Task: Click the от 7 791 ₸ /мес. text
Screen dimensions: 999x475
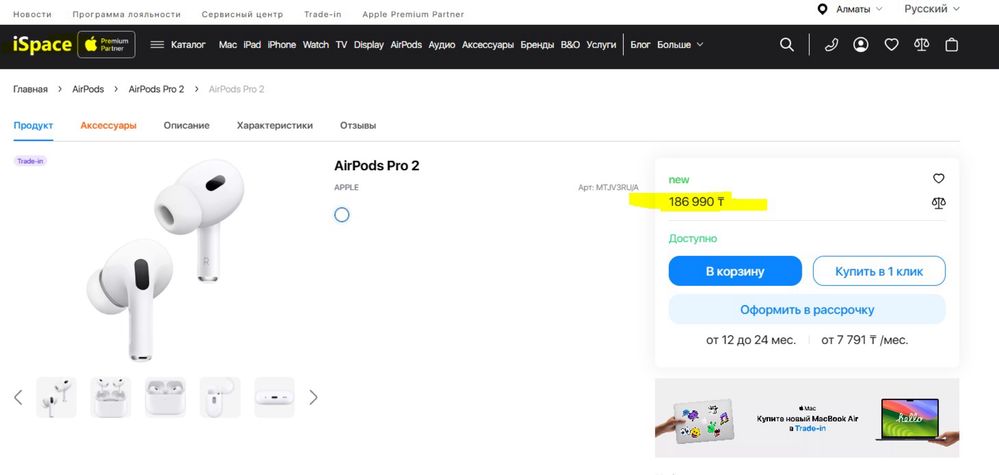Action: click(x=865, y=340)
